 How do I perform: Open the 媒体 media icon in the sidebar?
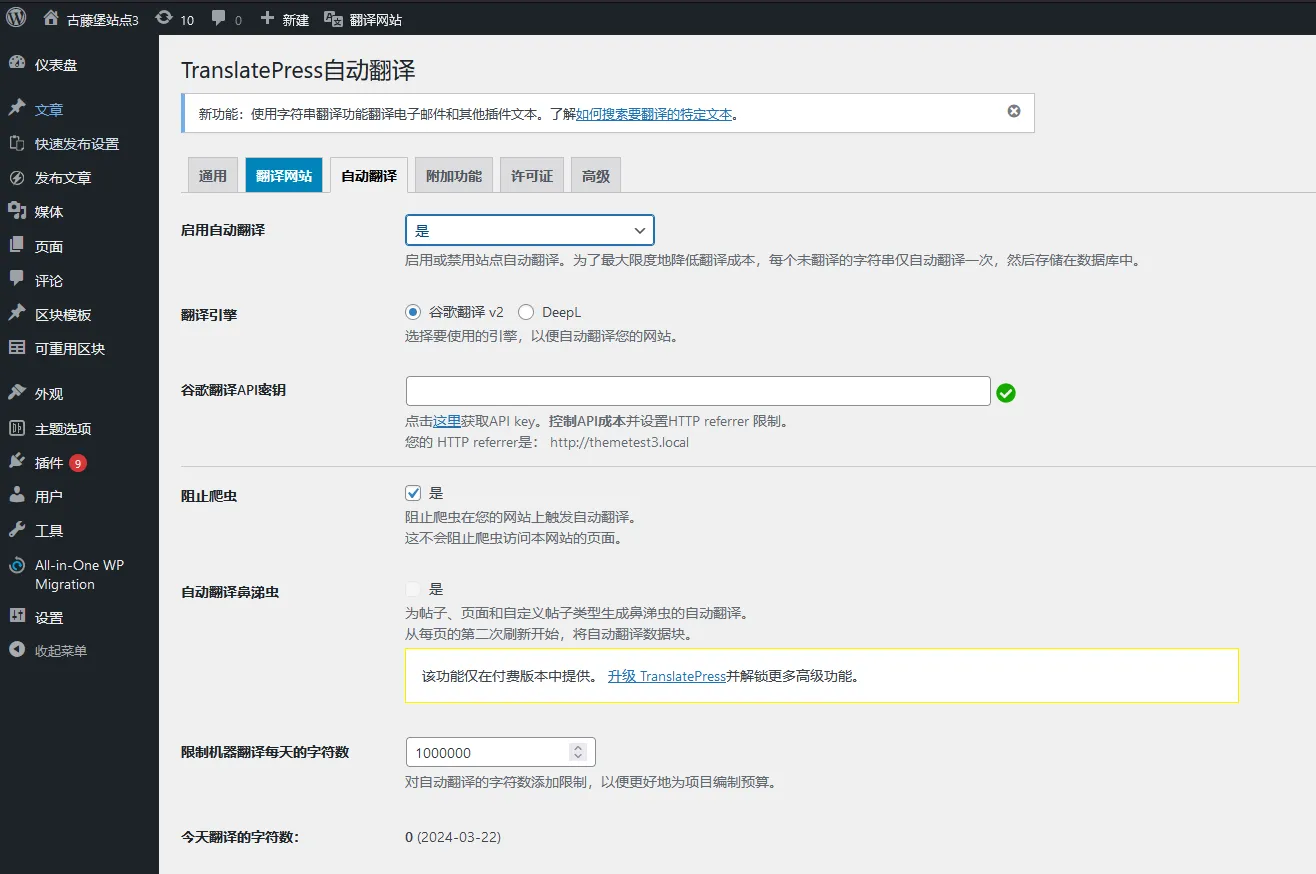click(x=17, y=211)
